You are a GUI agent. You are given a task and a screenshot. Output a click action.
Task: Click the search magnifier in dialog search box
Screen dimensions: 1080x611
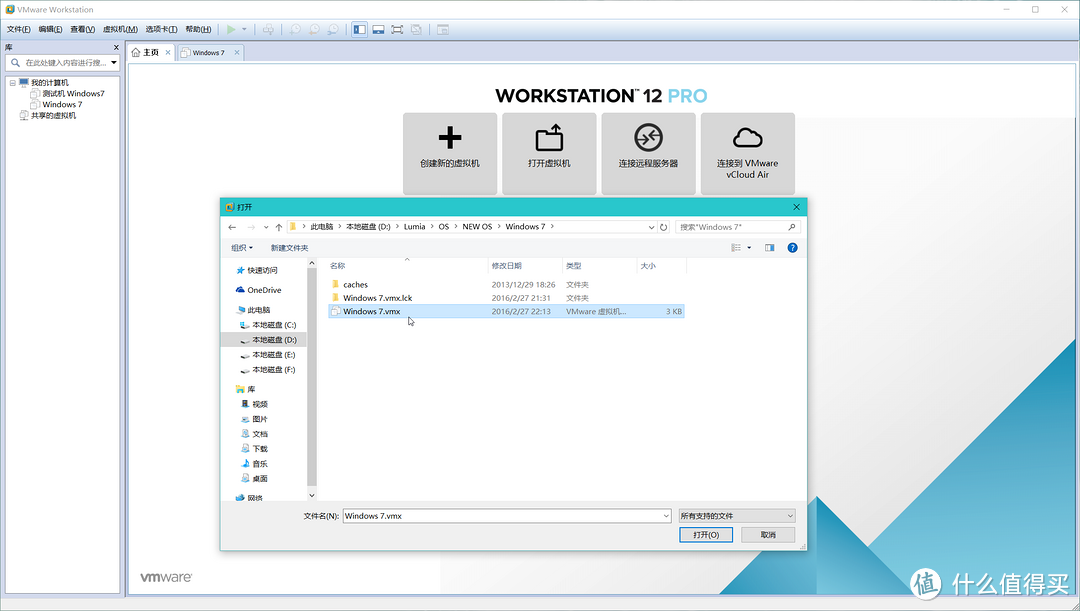(x=791, y=227)
